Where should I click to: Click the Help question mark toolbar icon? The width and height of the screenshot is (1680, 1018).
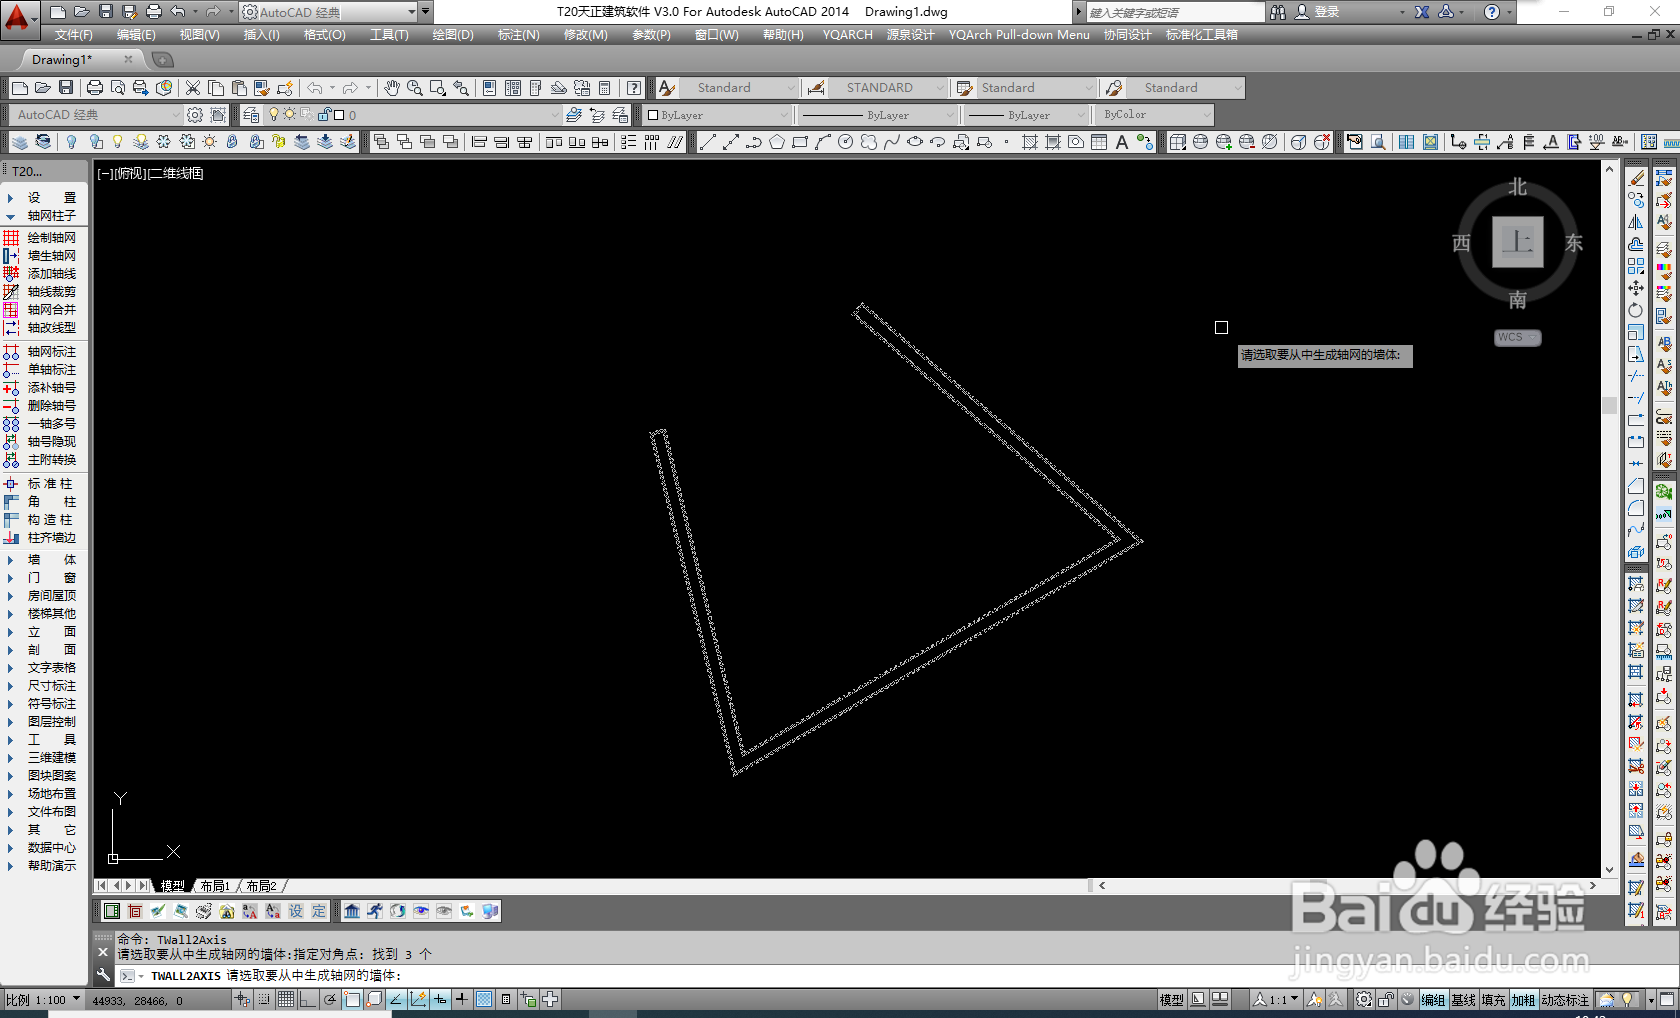click(x=634, y=88)
